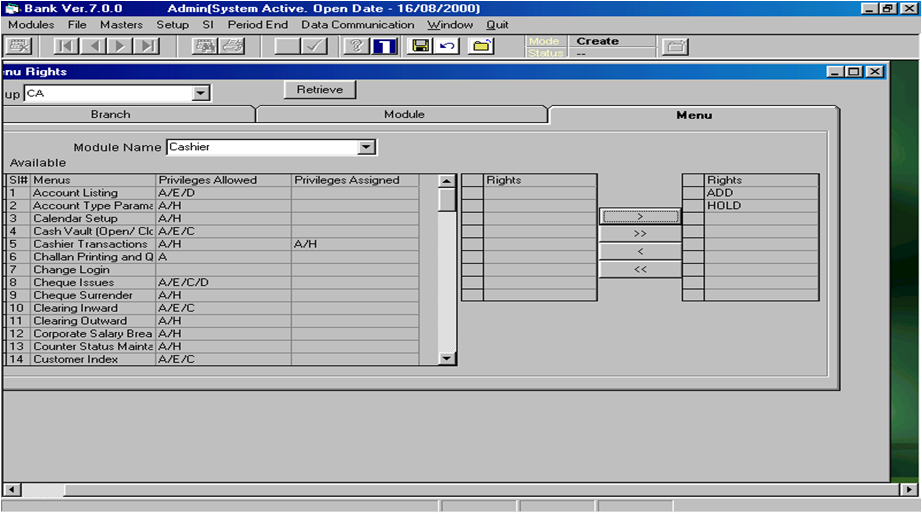Screen dimensions: 922x514
Task: Select the Cash Vault menu row
Action: (213, 231)
